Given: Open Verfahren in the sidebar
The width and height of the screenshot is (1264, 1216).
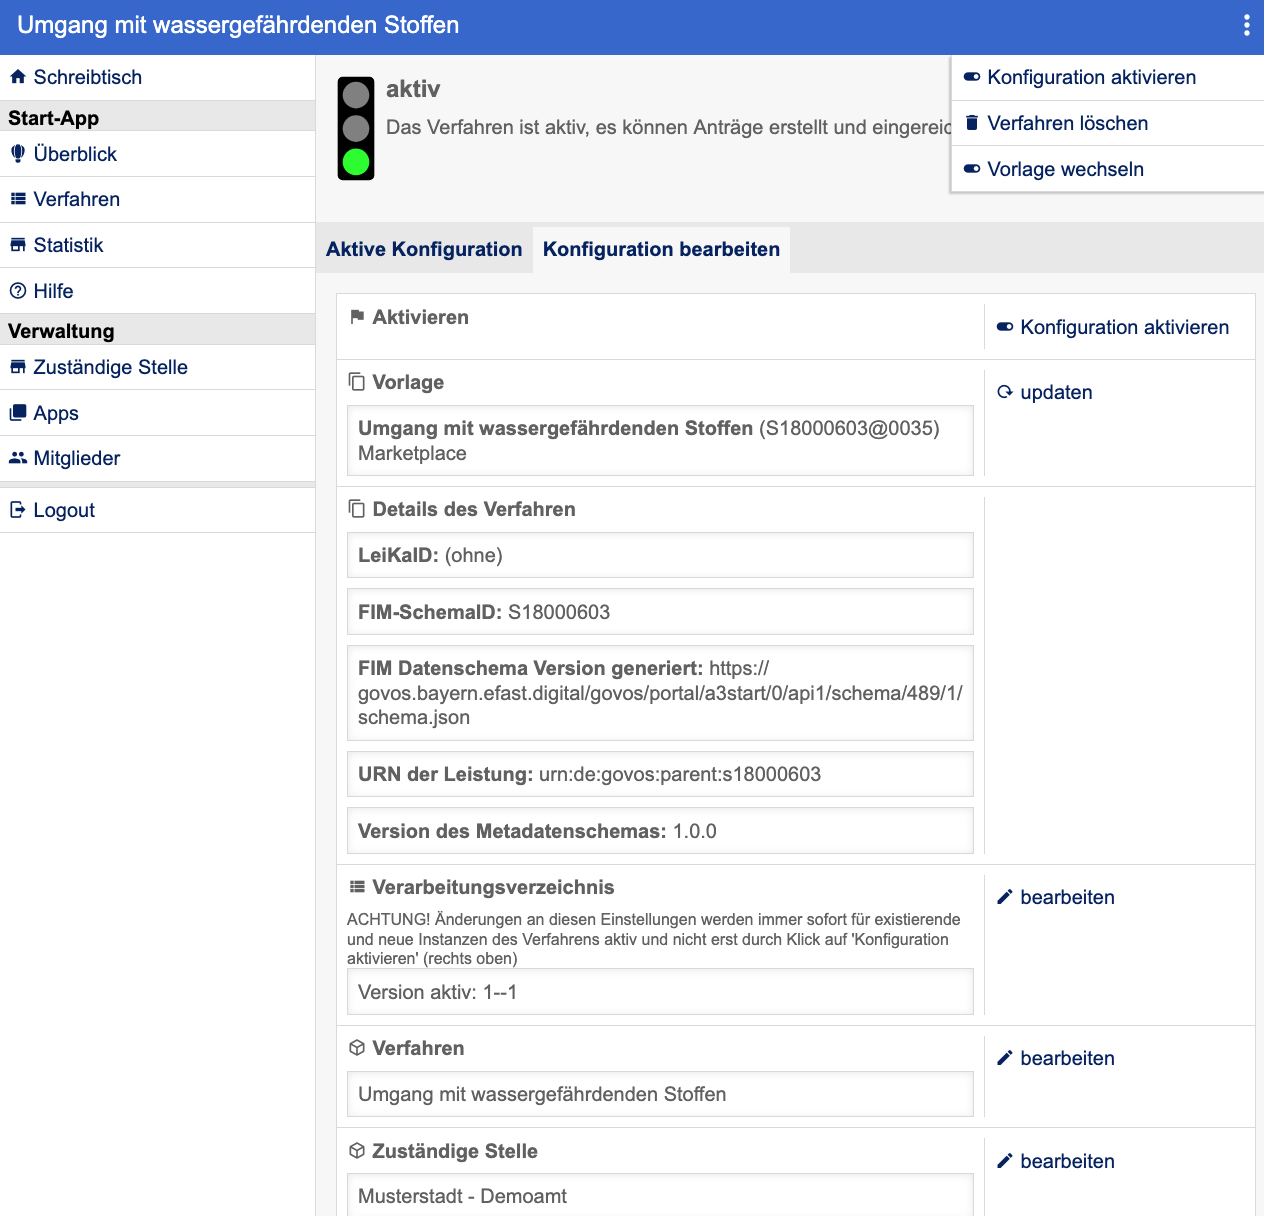Looking at the screenshot, I should click(x=77, y=200).
